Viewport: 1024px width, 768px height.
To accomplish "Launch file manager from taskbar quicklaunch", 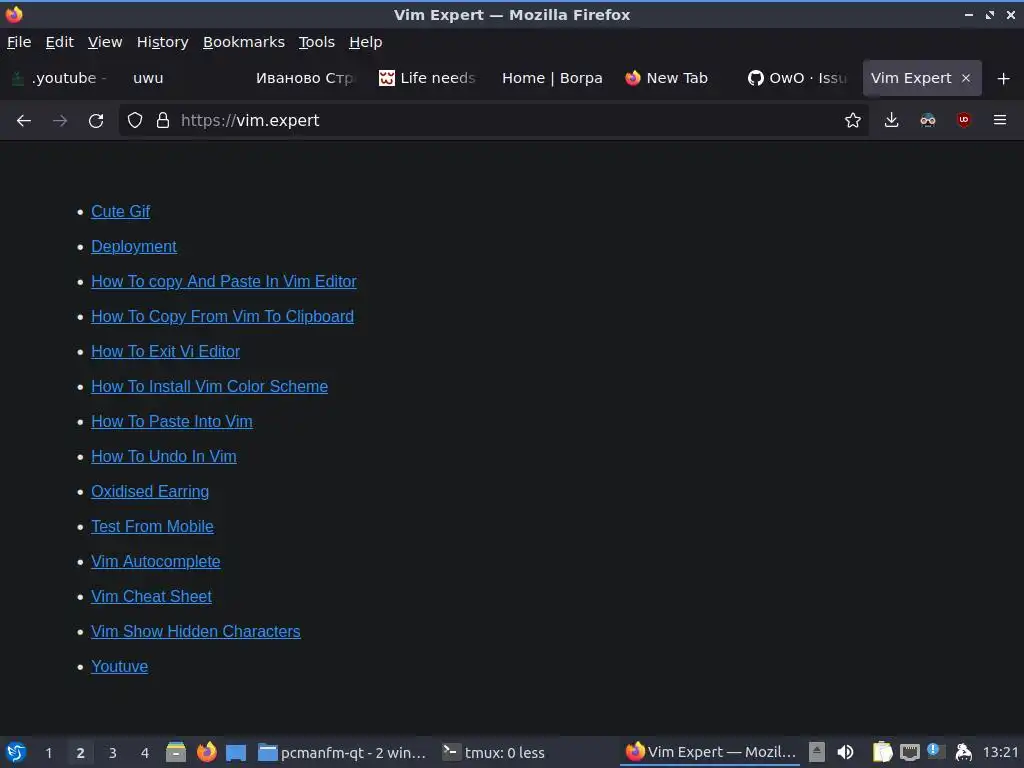I will tap(176, 752).
